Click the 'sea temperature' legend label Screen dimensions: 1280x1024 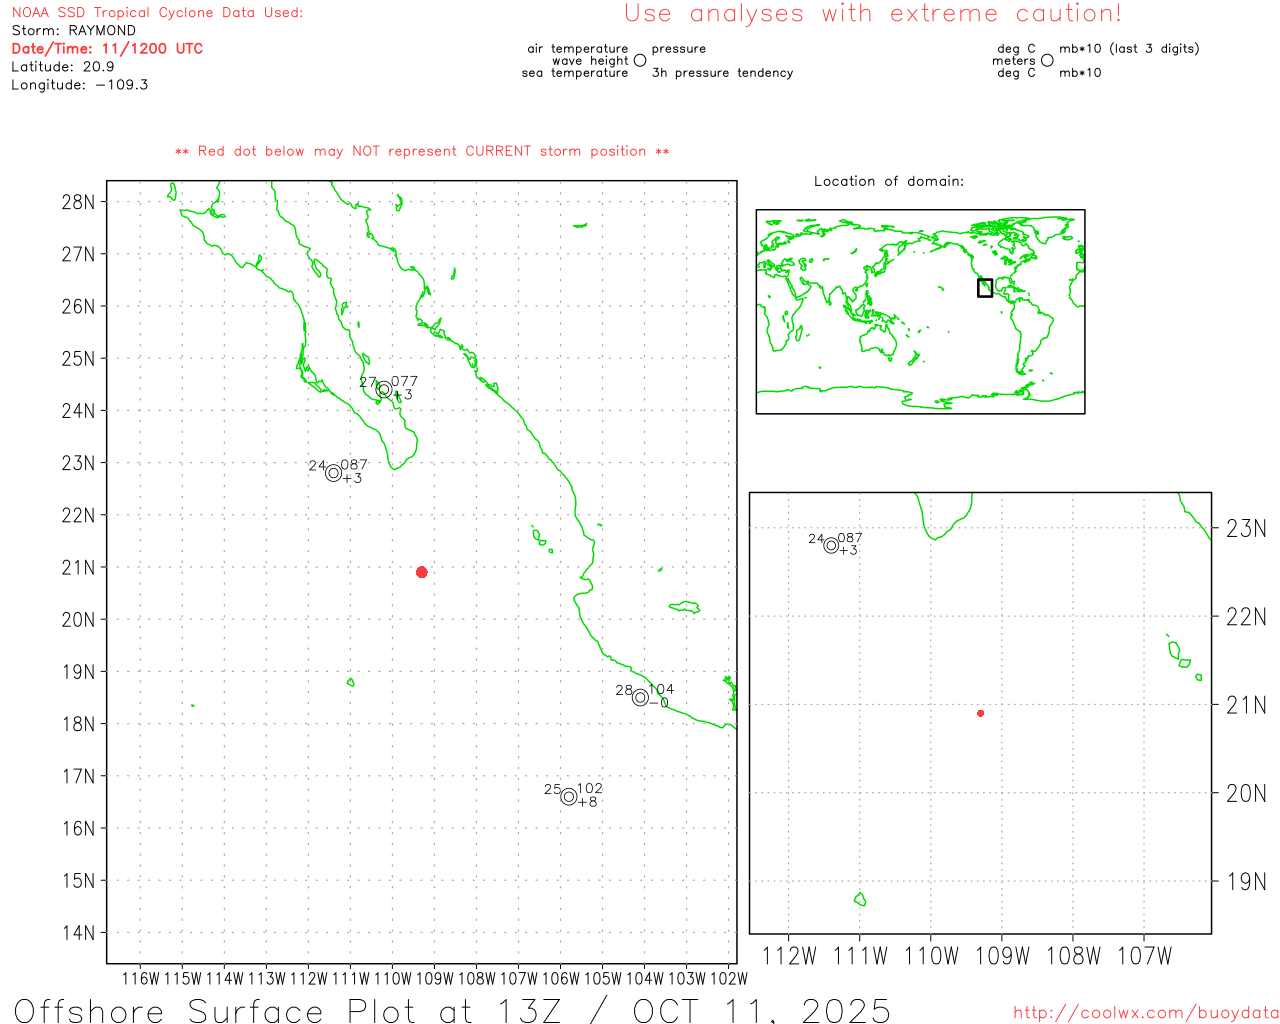pyautogui.click(x=575, y=73)
